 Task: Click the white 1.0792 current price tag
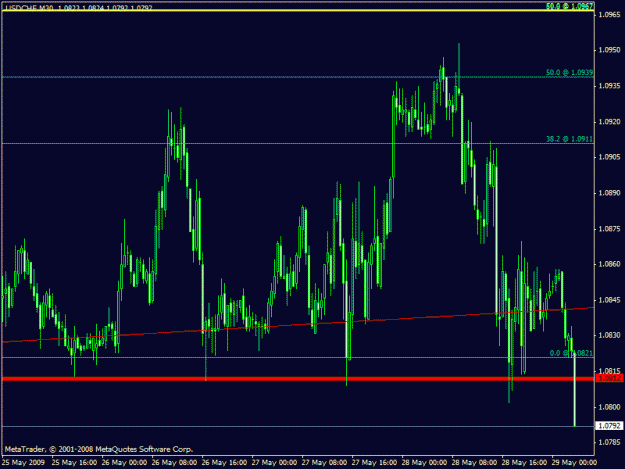(x=609, y=426)
